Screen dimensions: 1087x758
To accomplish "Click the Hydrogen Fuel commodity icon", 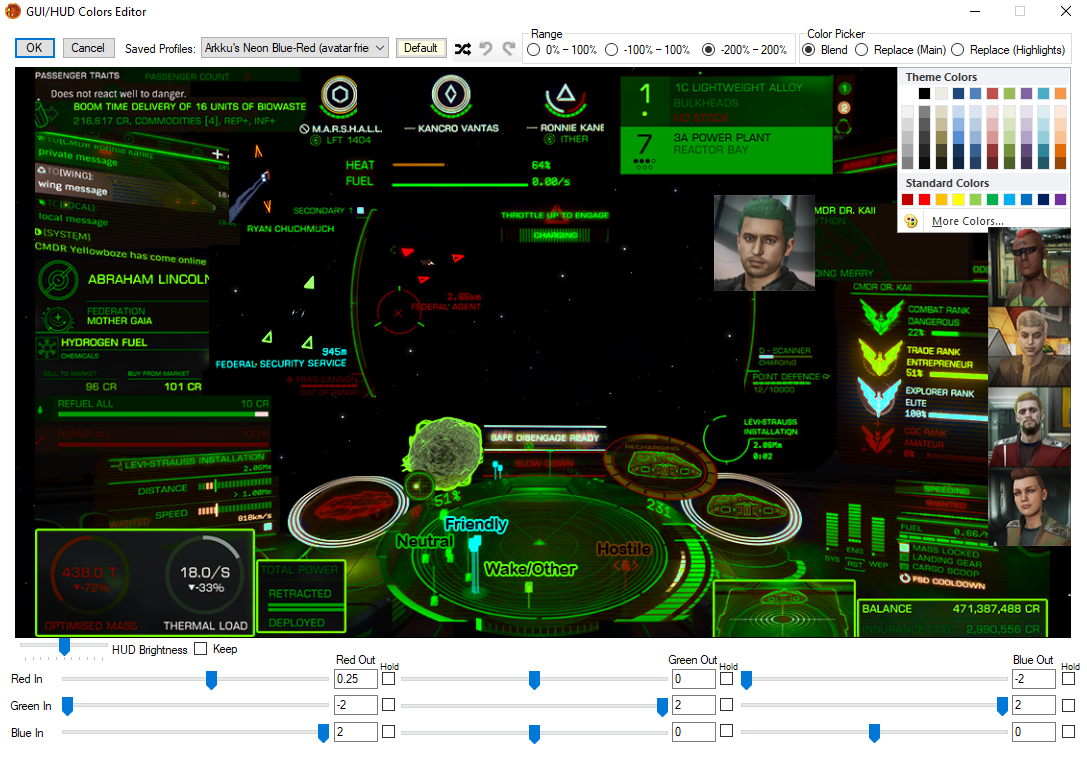I will [x=48, y=347].
